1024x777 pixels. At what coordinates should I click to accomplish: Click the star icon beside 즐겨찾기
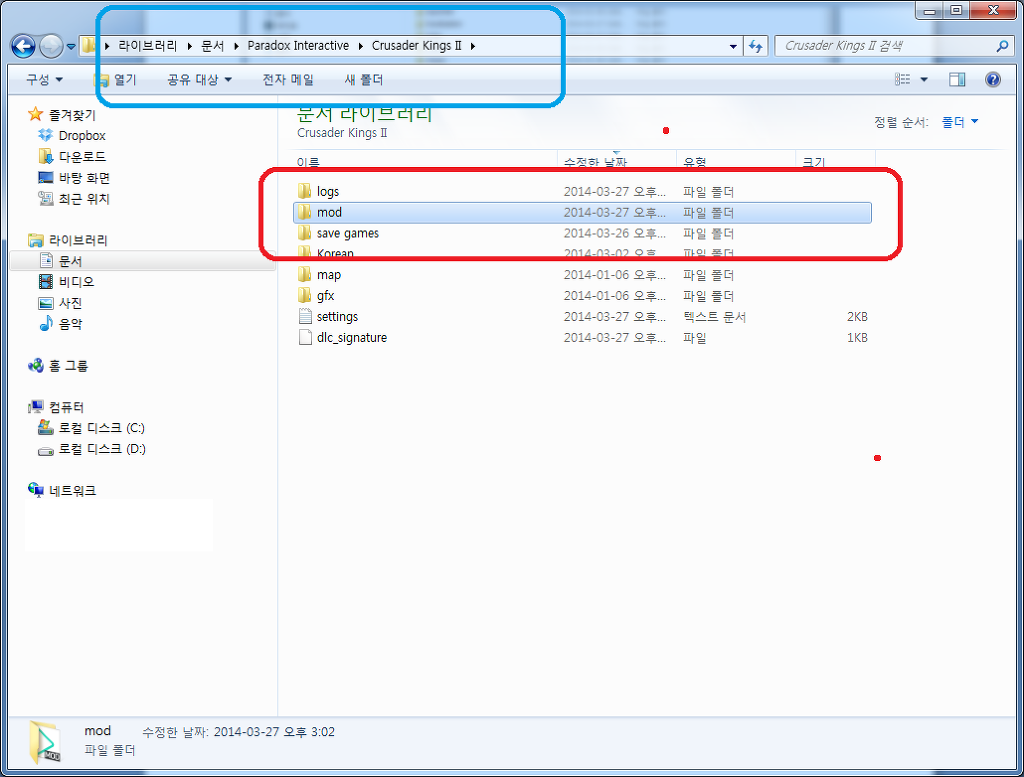tap(35, 114)
